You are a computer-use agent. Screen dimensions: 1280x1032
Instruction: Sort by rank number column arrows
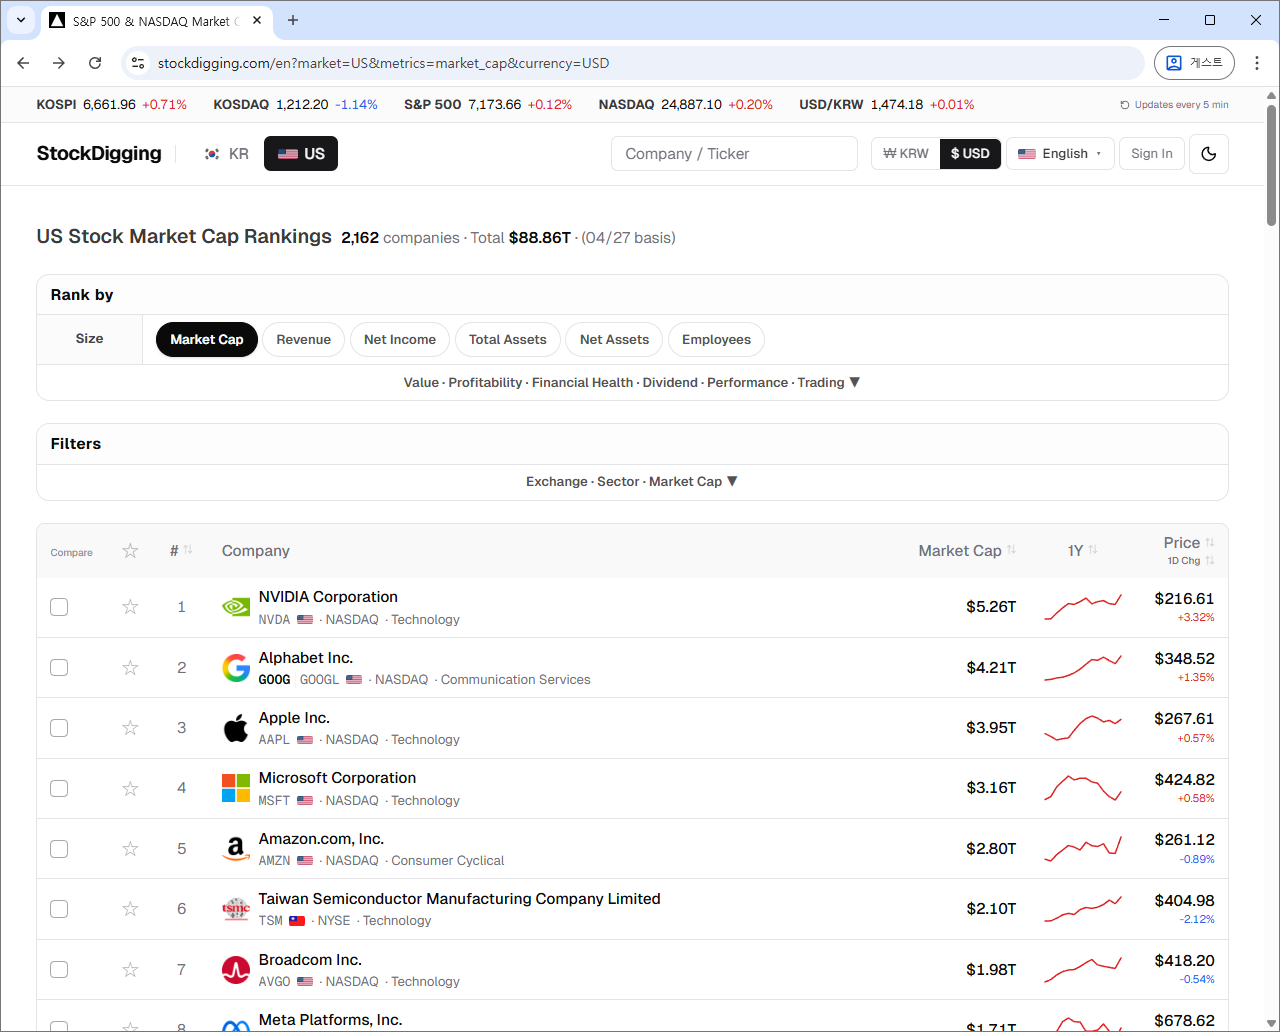coord(188,550)
